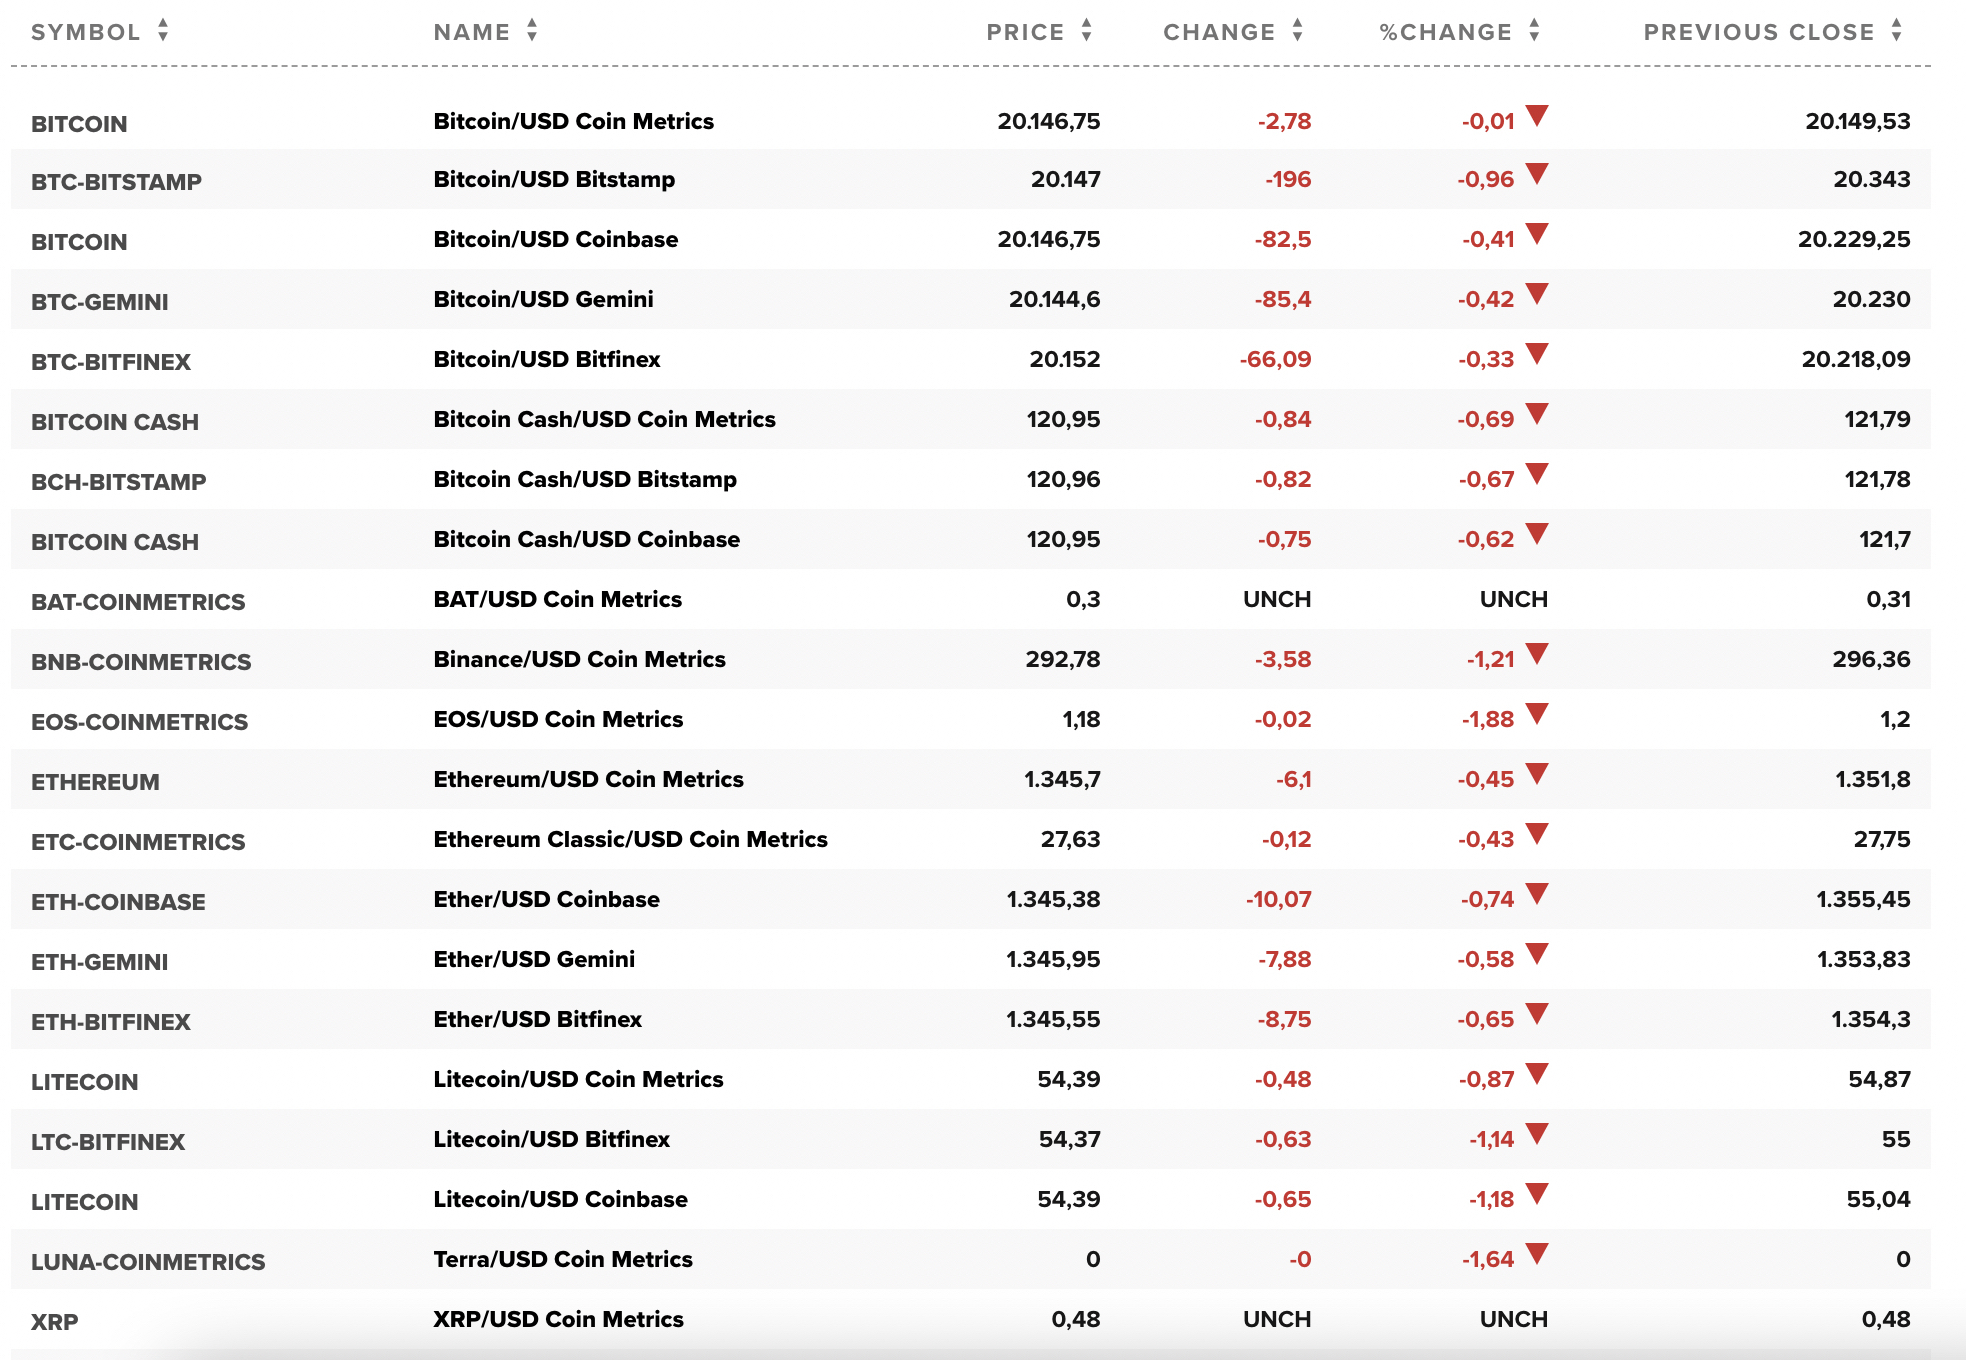
Task: Open the BCH-BITSTAMP symbol link
Action: [x=119, y=482]
